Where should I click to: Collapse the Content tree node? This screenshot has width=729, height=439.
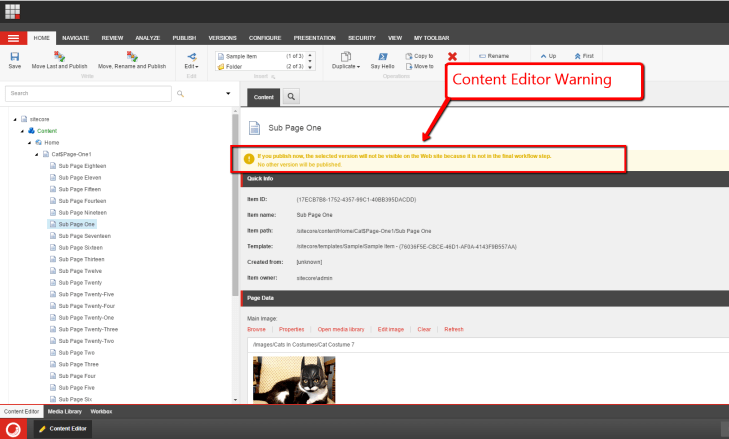[x=22, y=131]
